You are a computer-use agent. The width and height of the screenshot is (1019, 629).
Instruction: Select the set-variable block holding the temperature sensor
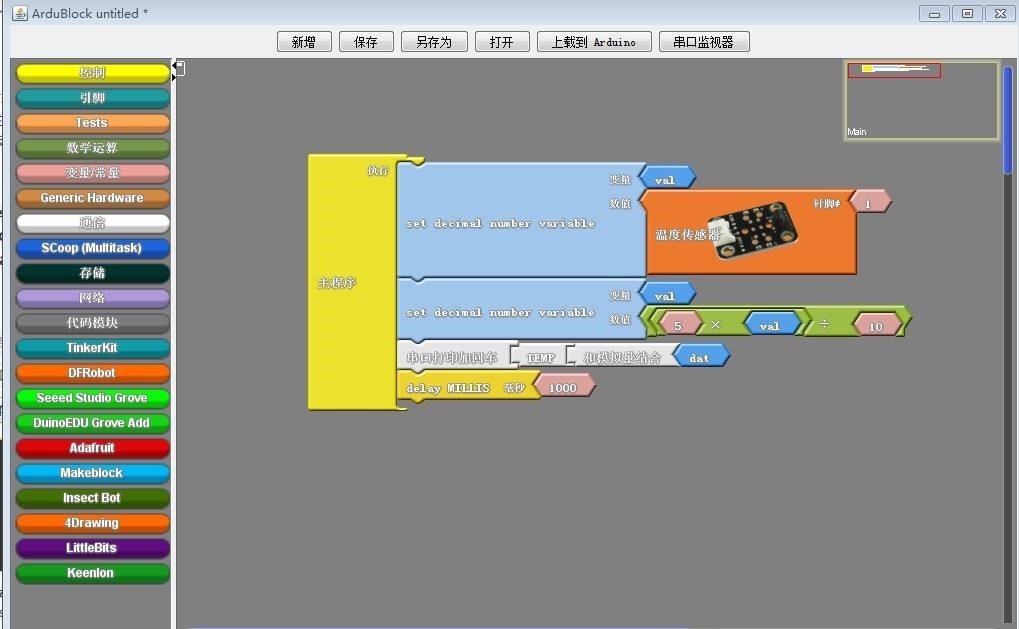[521, 220]
